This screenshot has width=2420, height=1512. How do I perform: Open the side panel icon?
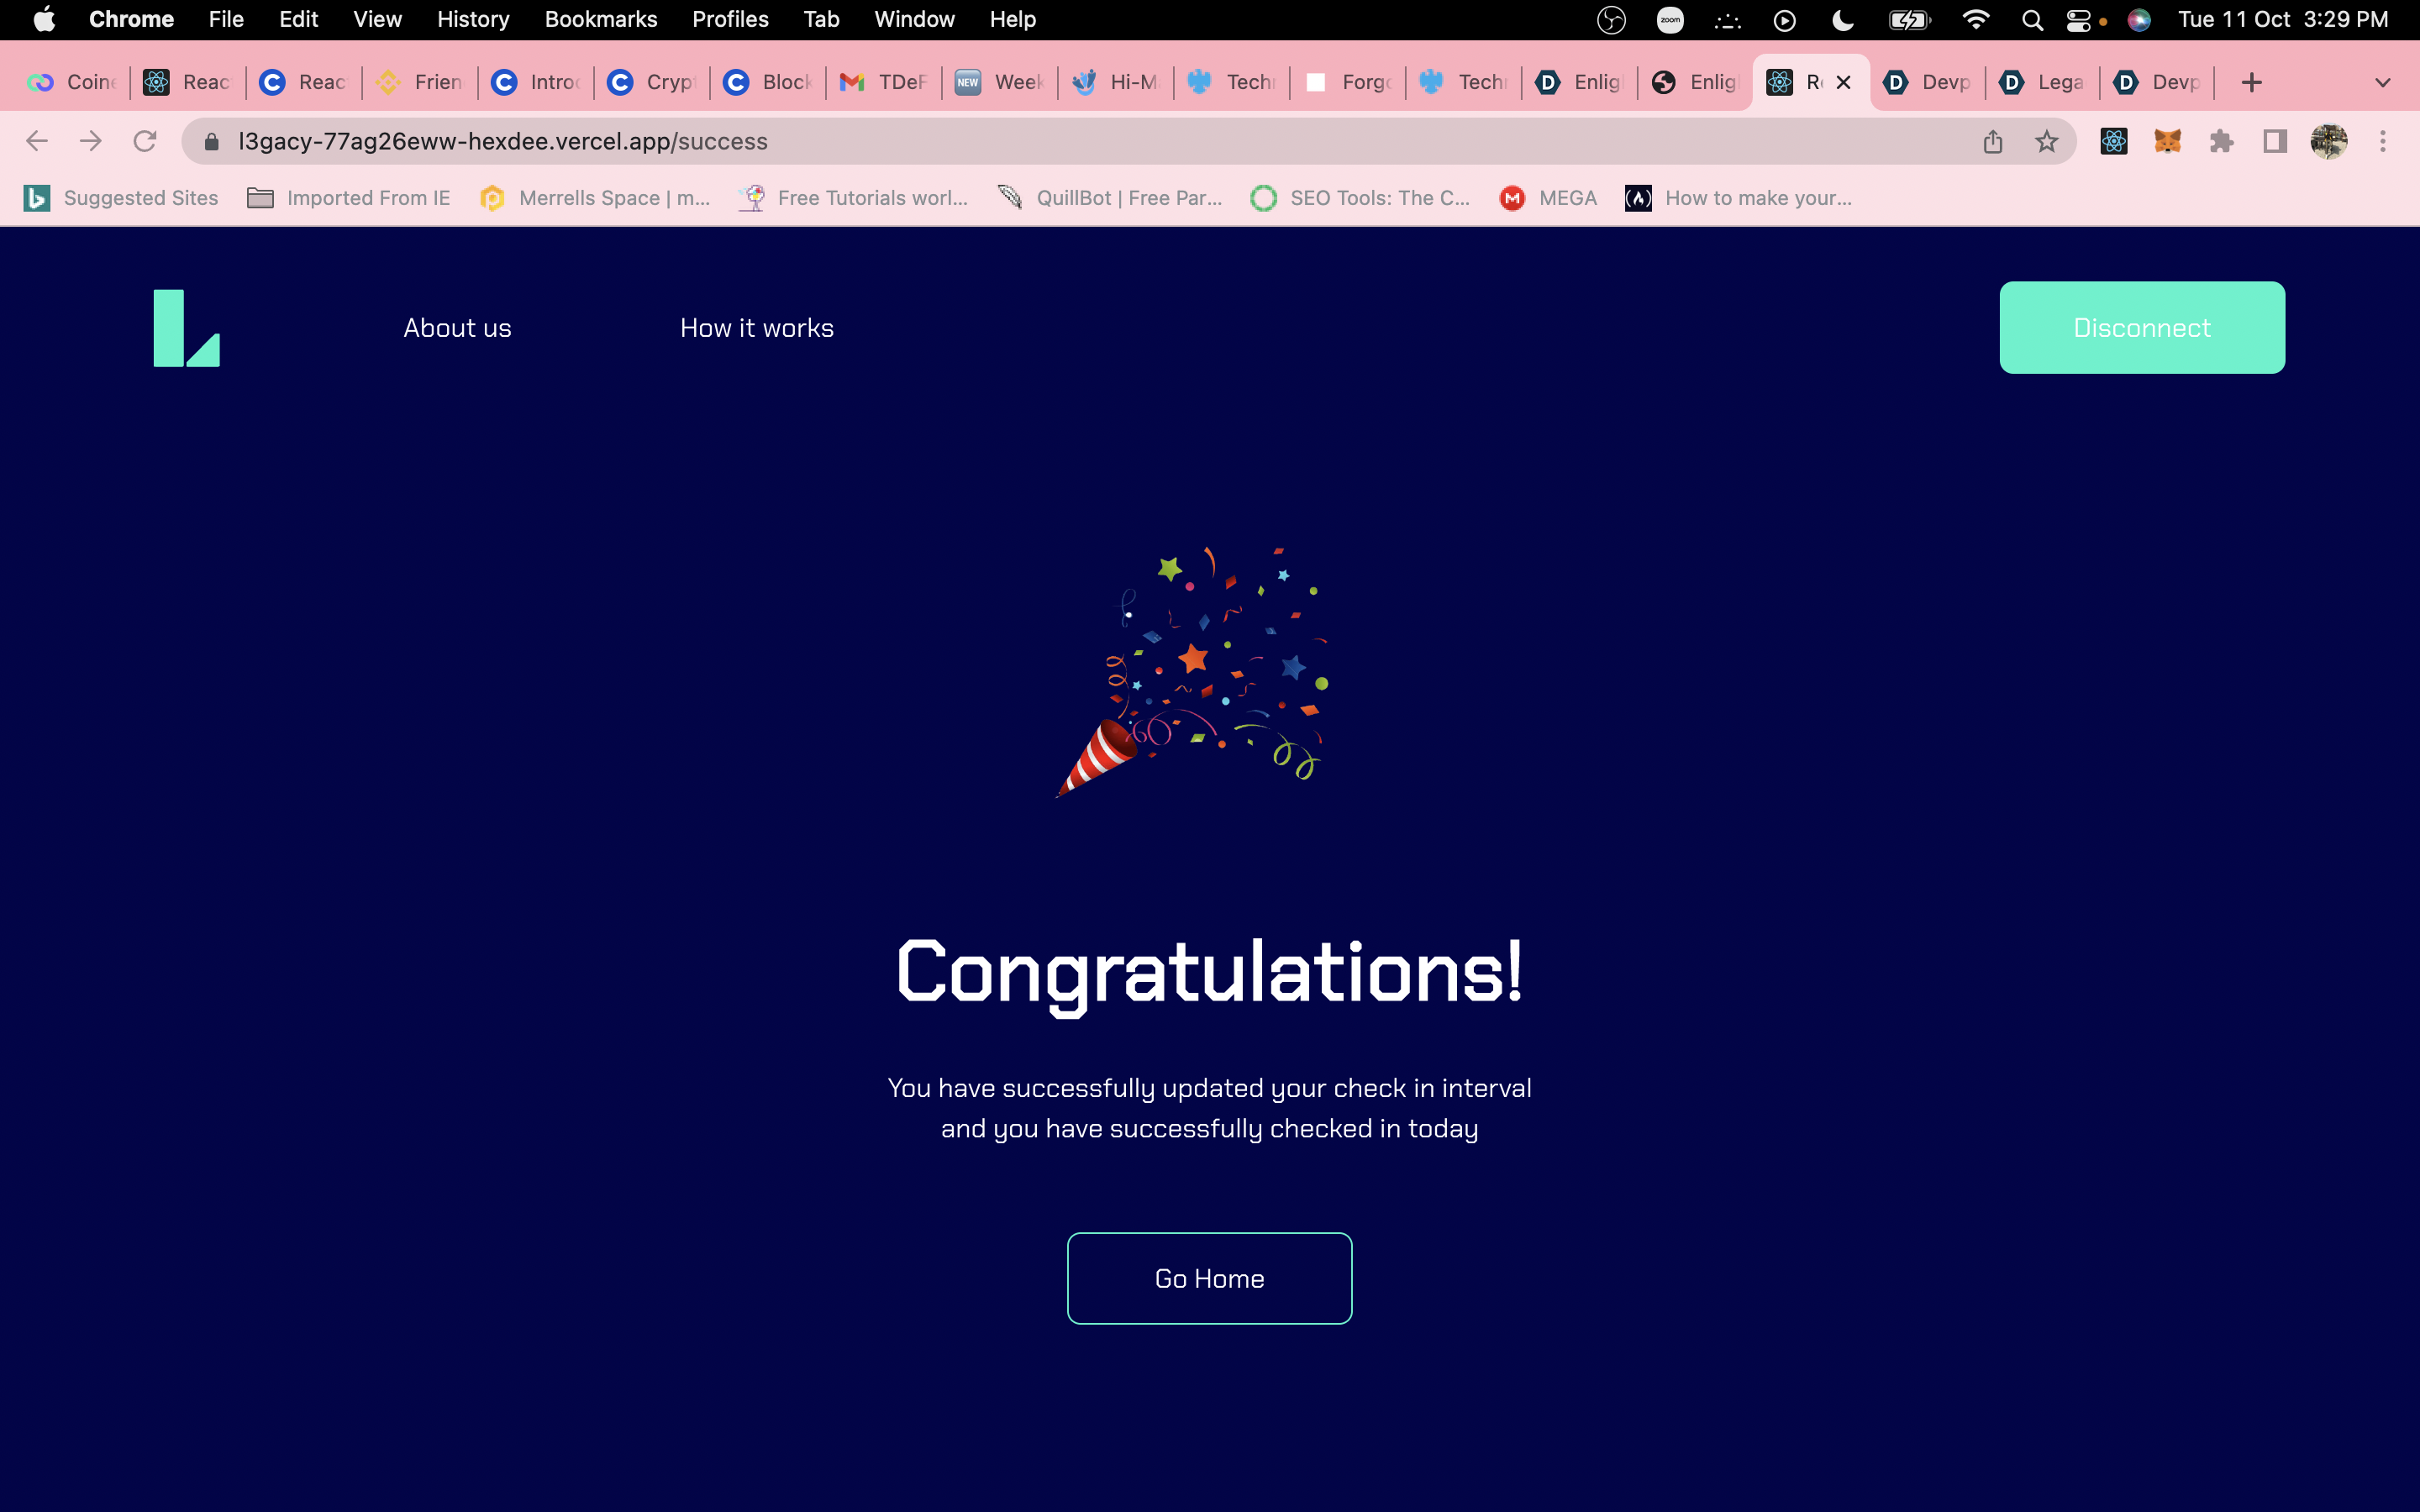(2275, 141)
